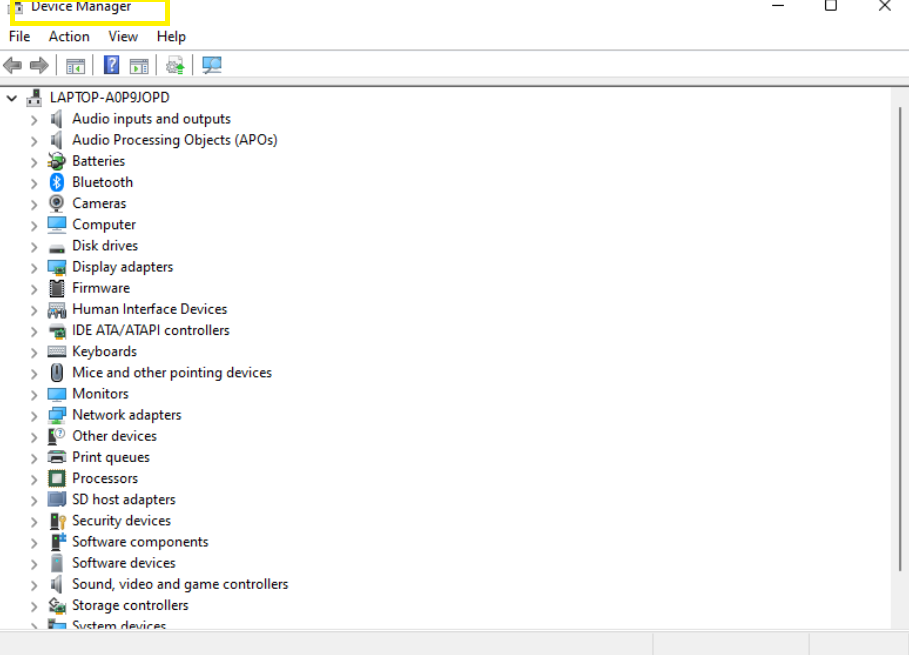909x655 pixels.
Task: Click the IDE ATA/ATAPI controllers icon
Action: click(x=57, y=331)
